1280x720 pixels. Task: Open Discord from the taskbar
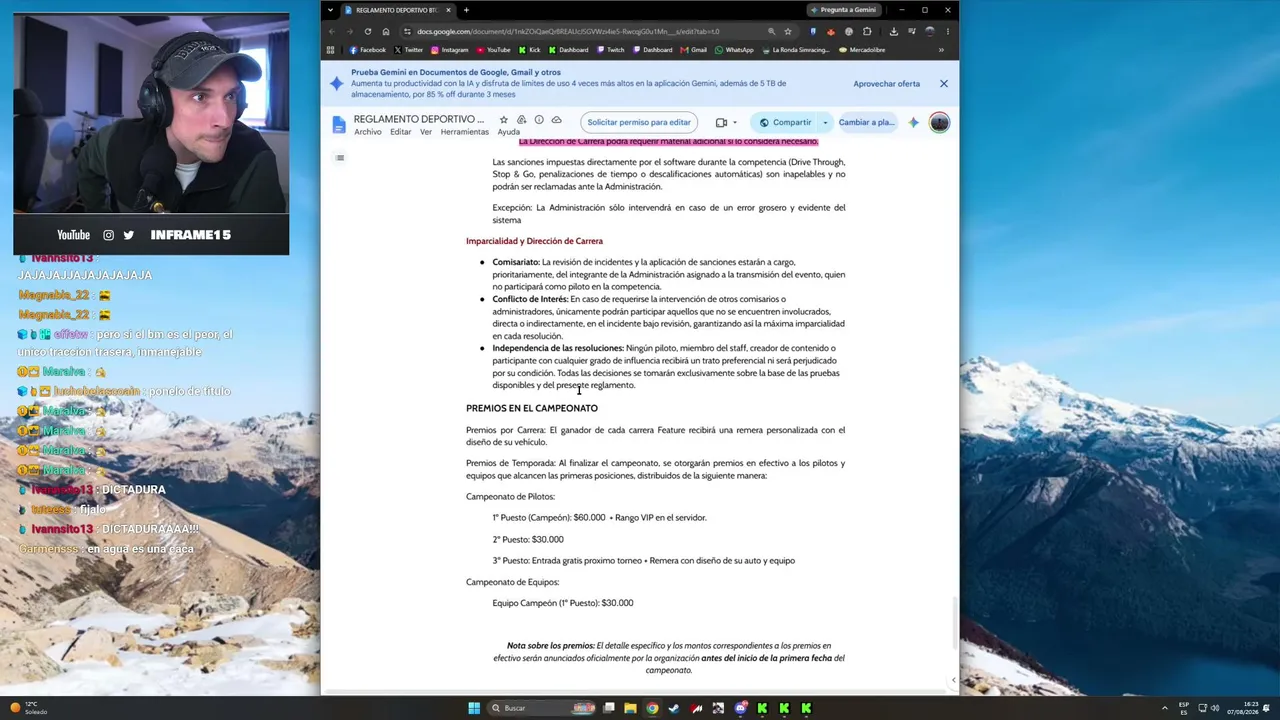740,708
